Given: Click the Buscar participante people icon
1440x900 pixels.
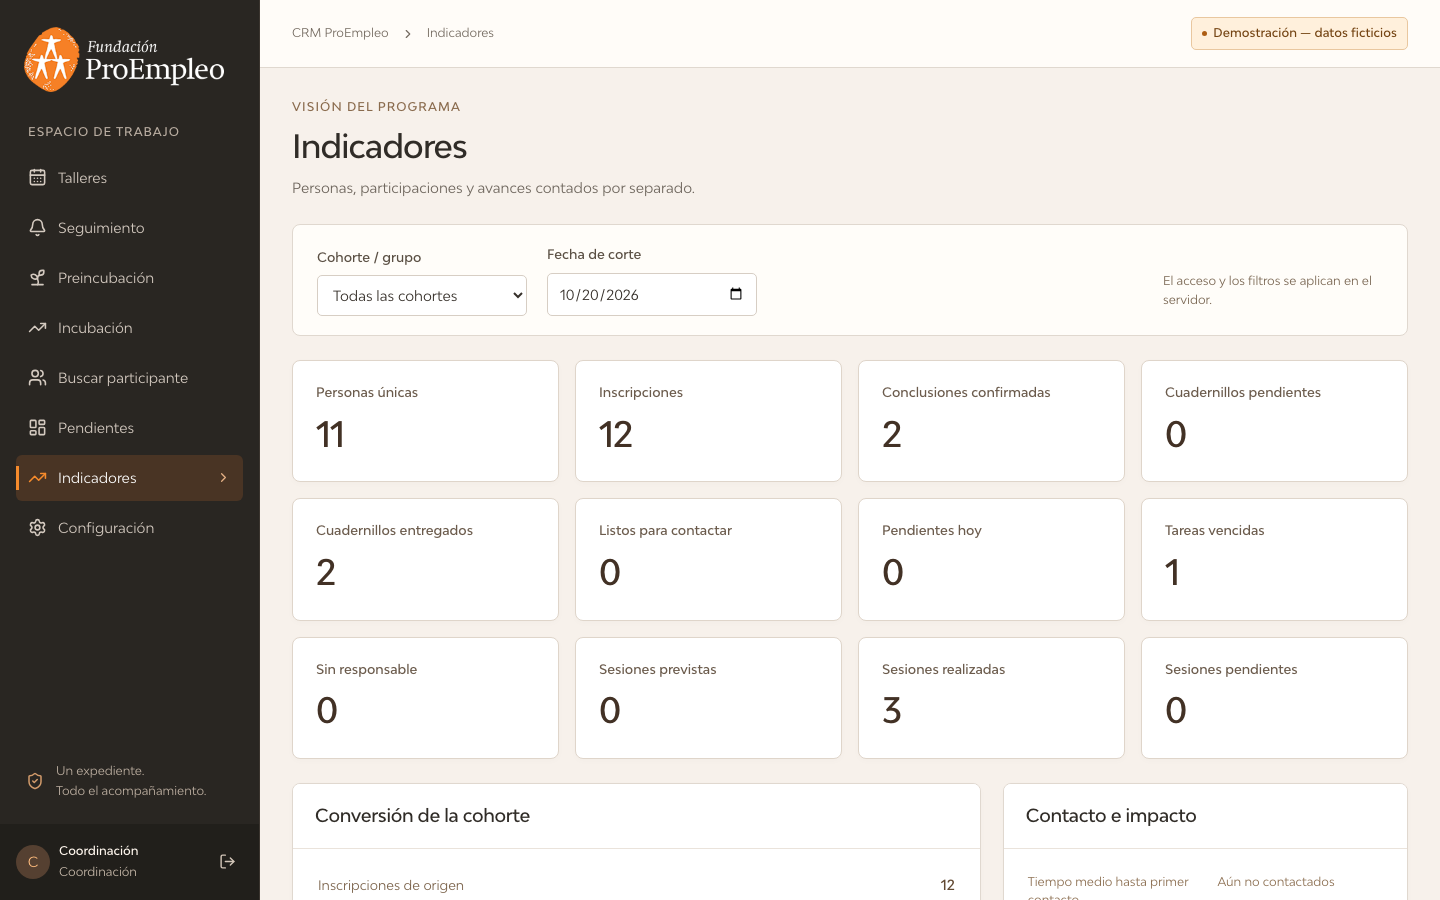Looking at the screenshot, I should (x=37, y=378).
